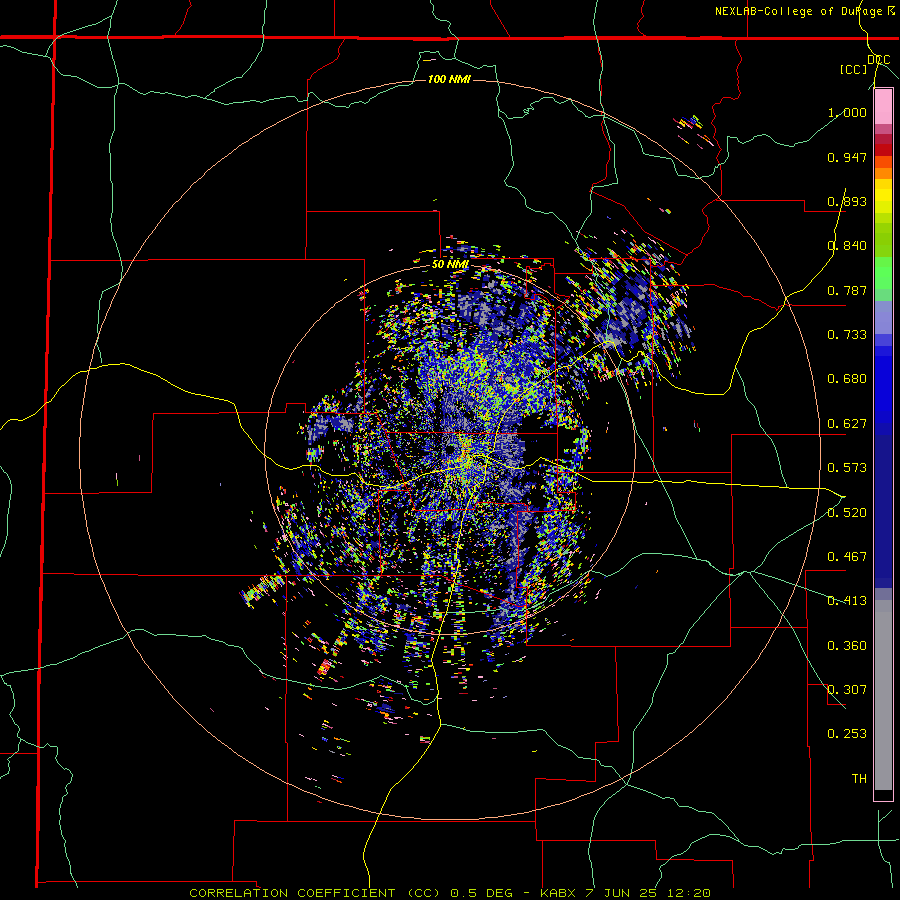Viewport: 900px width, 900px height.
Task: Select the 0.893 scale value
Action: pyautogui.click(x=847, y=201)
